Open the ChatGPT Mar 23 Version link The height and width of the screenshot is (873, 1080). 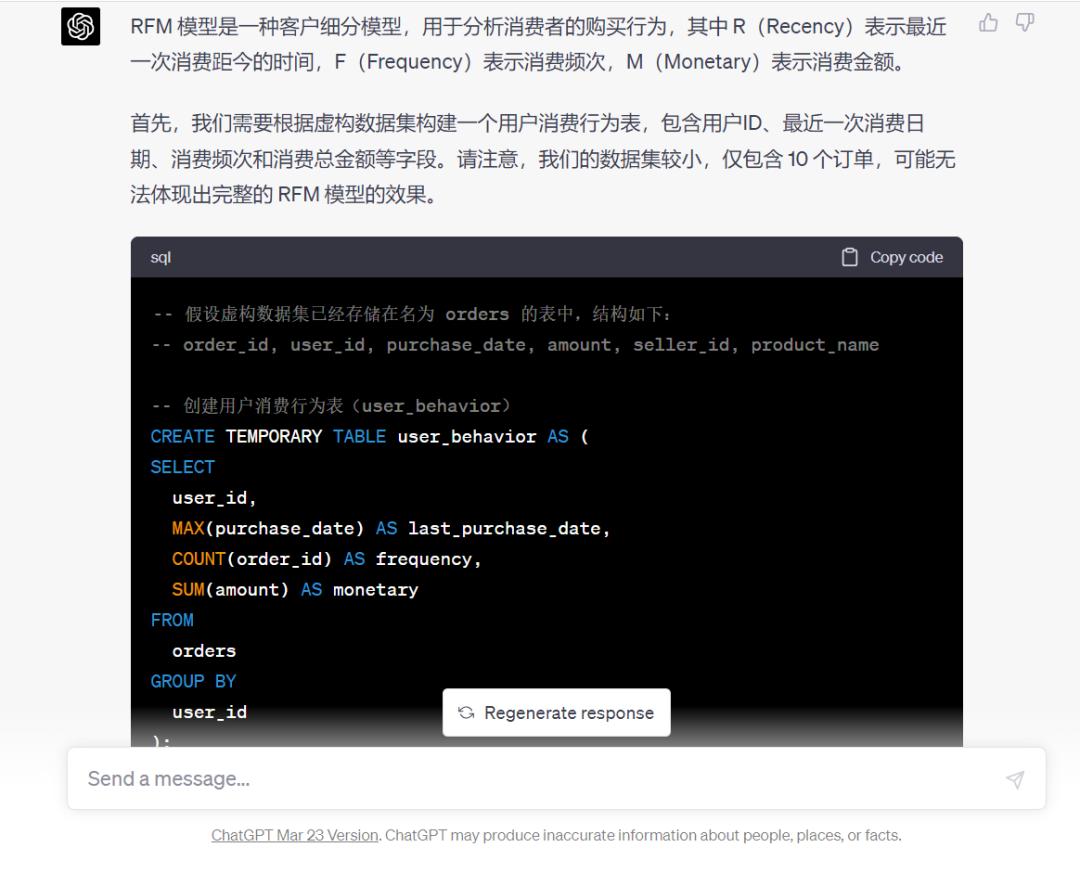coord(294,835)
